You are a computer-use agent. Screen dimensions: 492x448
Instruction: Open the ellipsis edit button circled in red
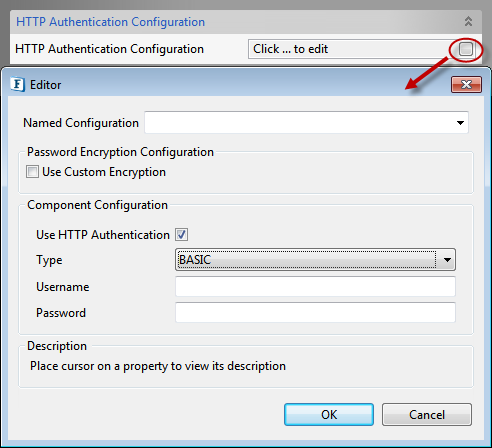pyautogui.click(x=465, y=49)
